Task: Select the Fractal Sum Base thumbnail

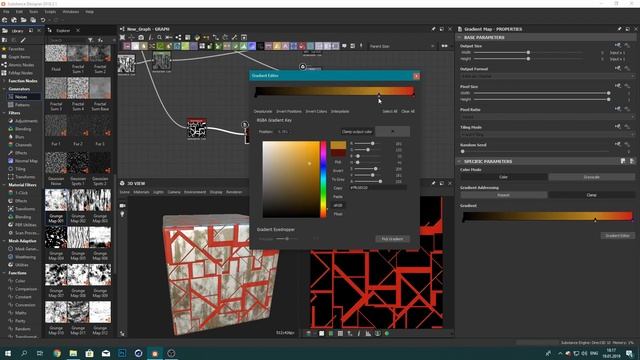Action: coord(100,88)
